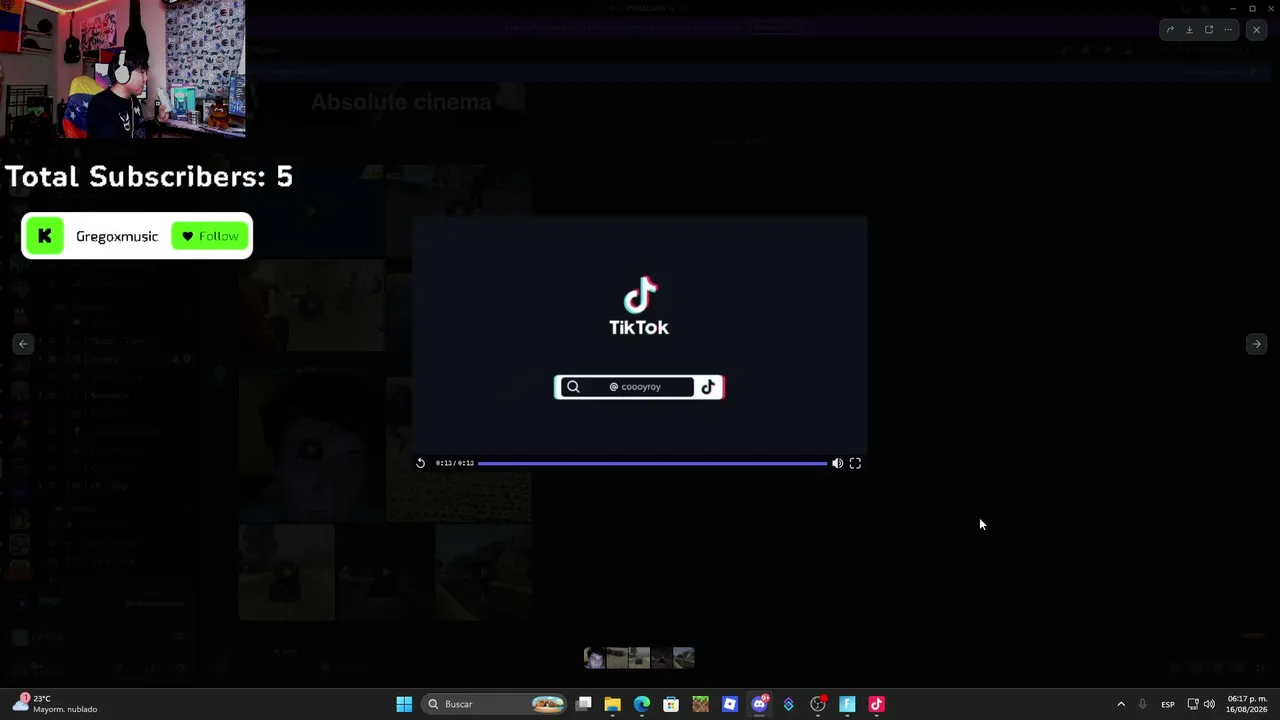Image resolution: width=1280 pixels, height=720 pixels.
Task: Open the media viewer's more options menu
Action: (x=1228, y=30)
